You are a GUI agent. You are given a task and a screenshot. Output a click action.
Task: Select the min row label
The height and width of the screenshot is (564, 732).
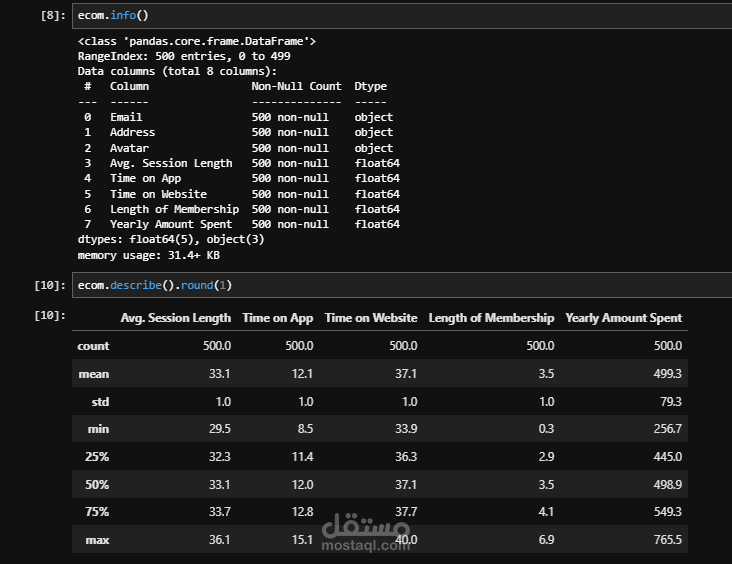coord(99,429)
